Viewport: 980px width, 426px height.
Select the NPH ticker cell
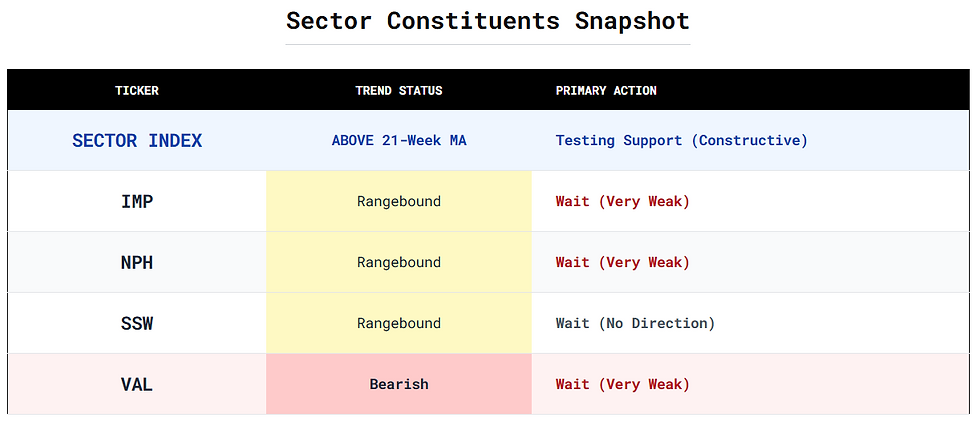tap(137, 263)
